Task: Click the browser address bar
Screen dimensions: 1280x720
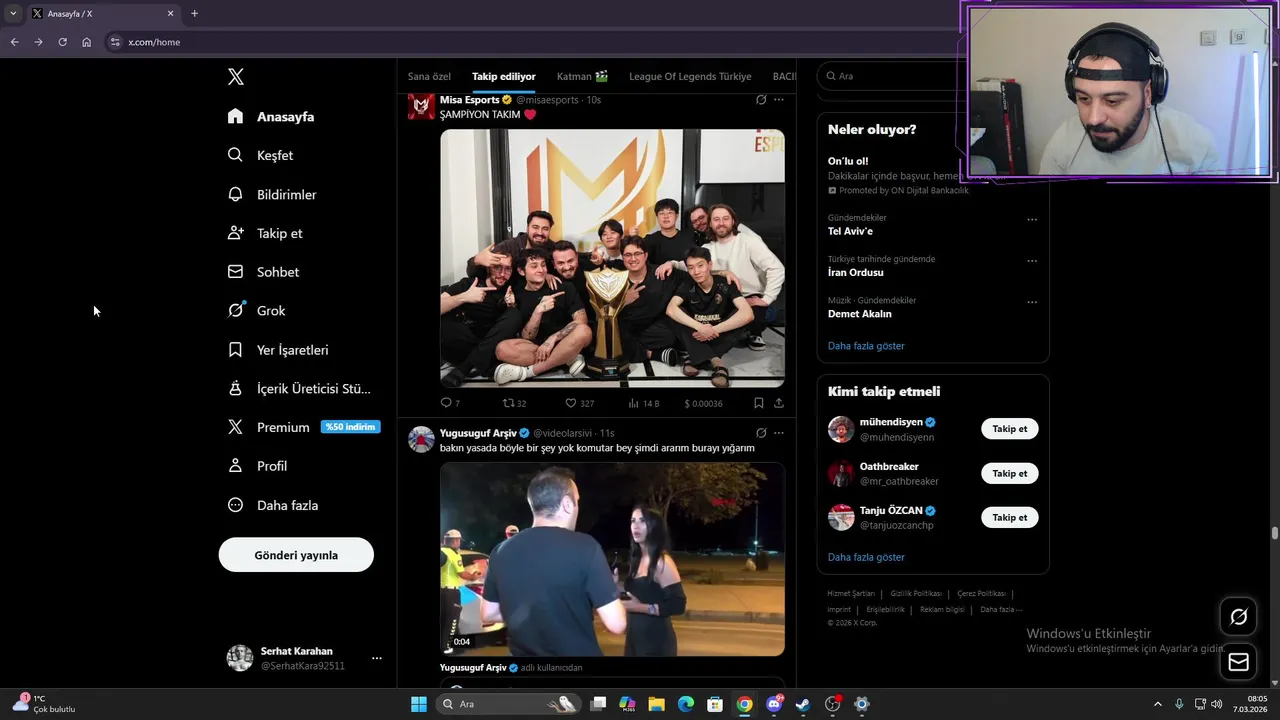Action: point(530,42)
